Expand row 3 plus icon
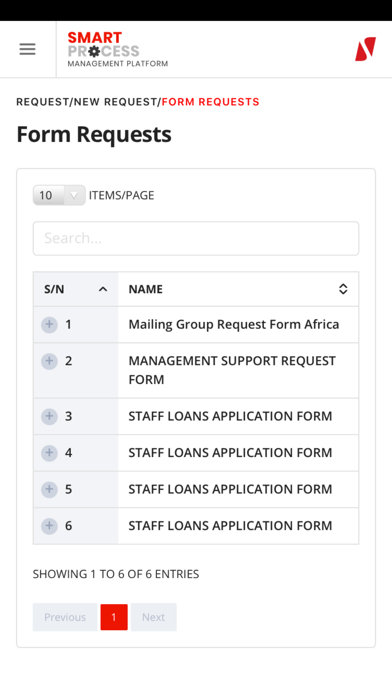Viewport: 392px width, 696px height. pos(49,416)
